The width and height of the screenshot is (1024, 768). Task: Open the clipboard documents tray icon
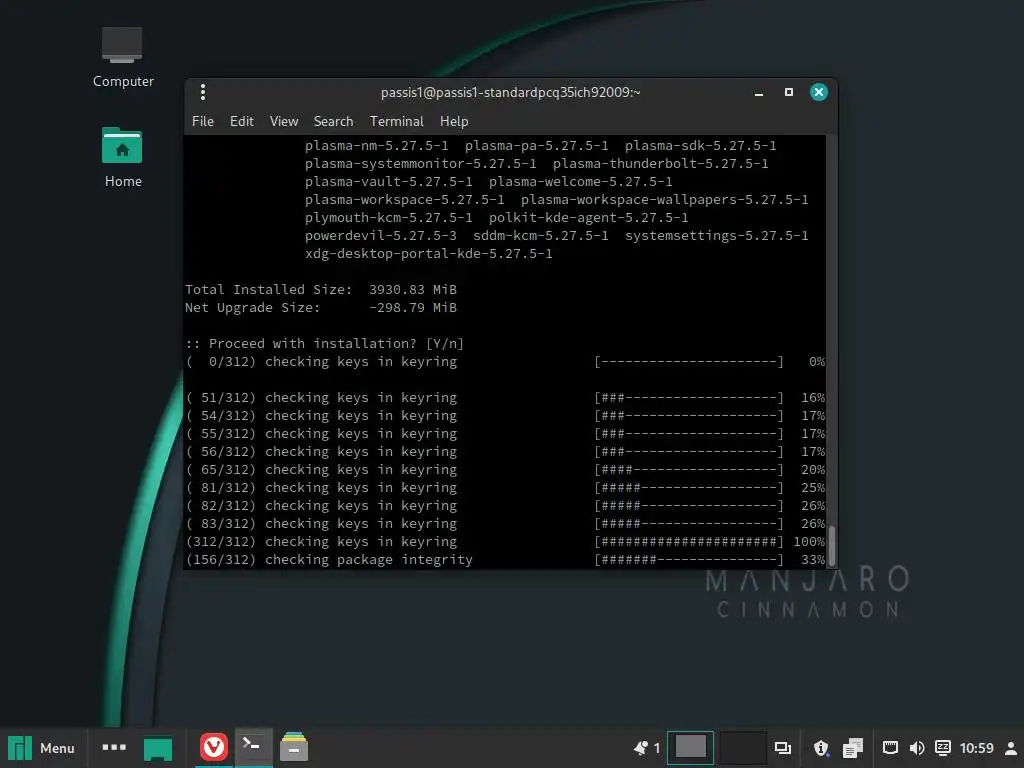[853, 748]
